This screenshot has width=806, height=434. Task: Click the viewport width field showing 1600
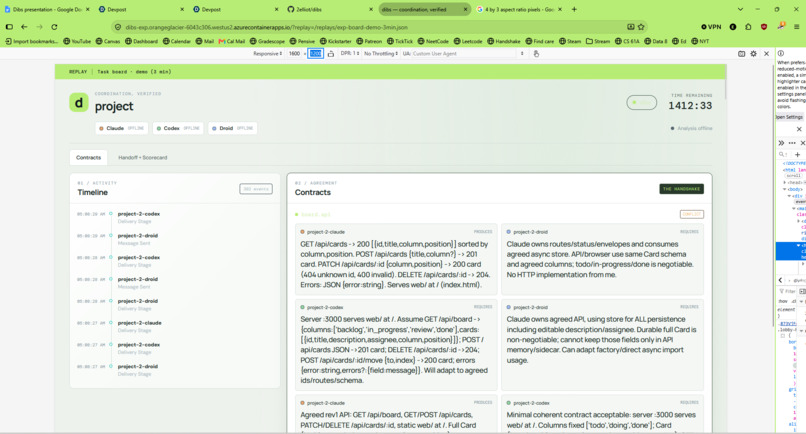click(x=295, y=53)
